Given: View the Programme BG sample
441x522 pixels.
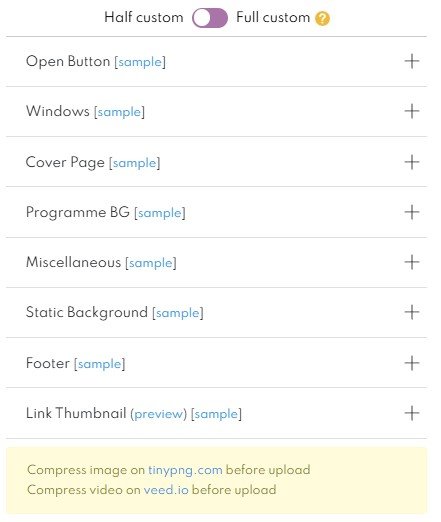Looking at the screenshot, I should point(160,213).
